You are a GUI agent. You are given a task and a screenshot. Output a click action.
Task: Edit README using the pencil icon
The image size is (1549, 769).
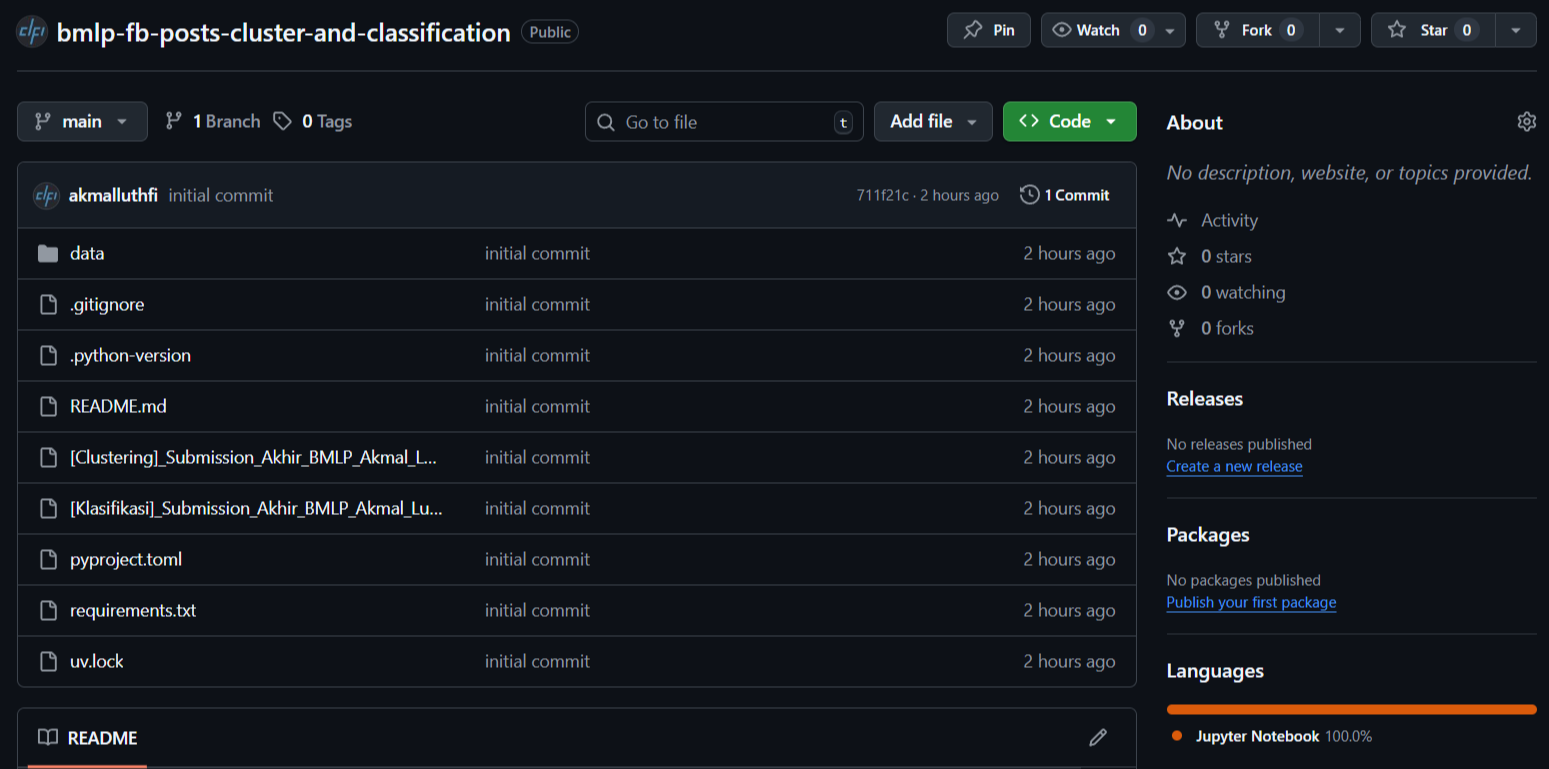click(1097, 737)
